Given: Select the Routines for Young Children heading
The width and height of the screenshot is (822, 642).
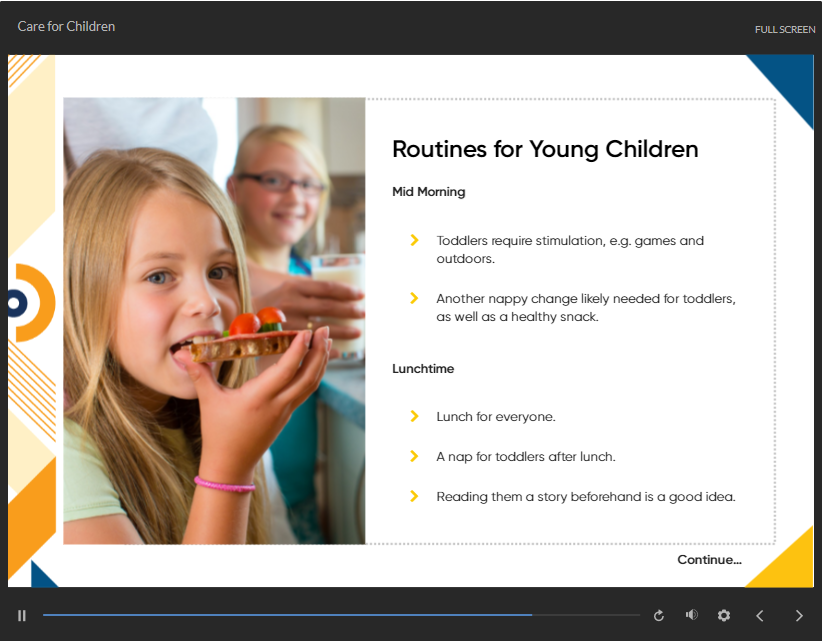Looking at the screenshot, I should pyautogui.click(x=545, y=149).
